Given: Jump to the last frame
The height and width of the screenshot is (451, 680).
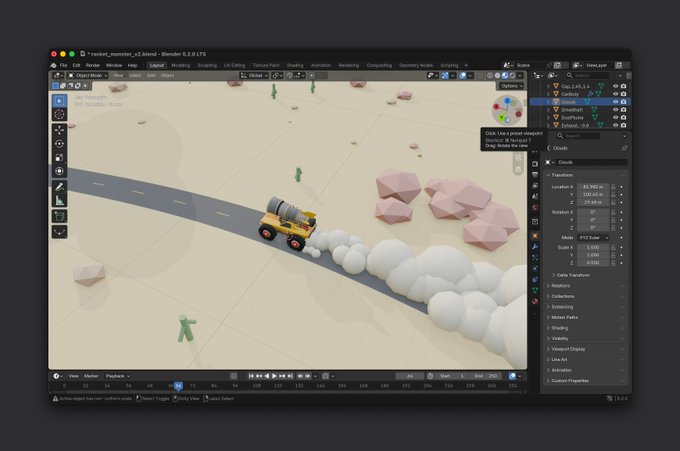Looking at the screenshot, I should (290, 376).
